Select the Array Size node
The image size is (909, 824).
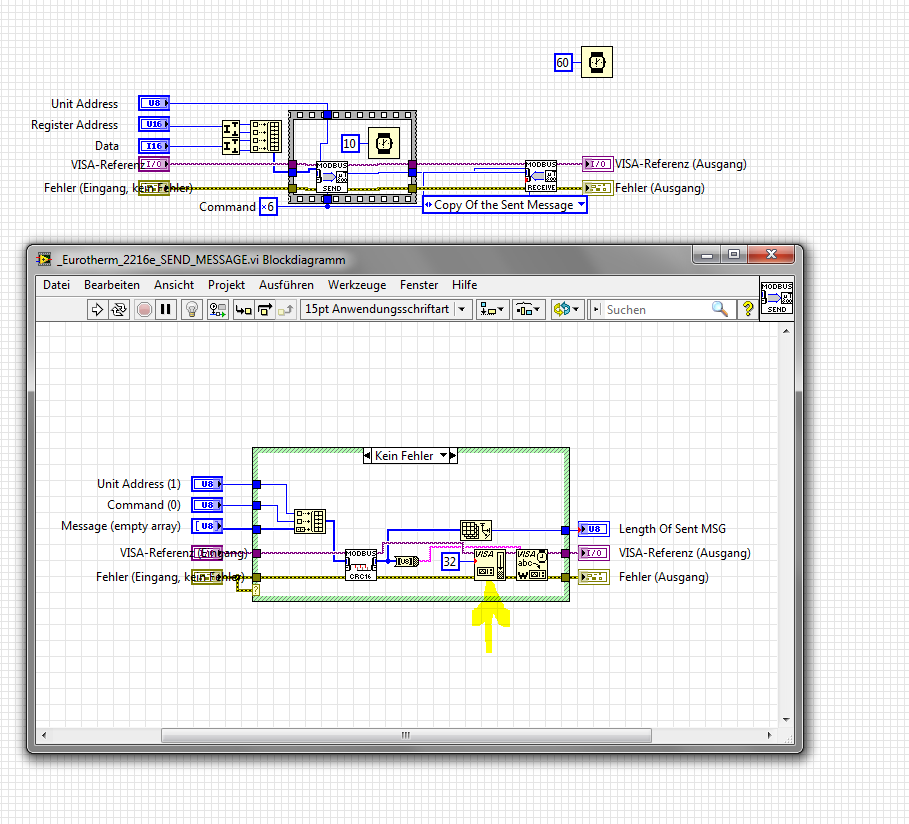[476, 531]
